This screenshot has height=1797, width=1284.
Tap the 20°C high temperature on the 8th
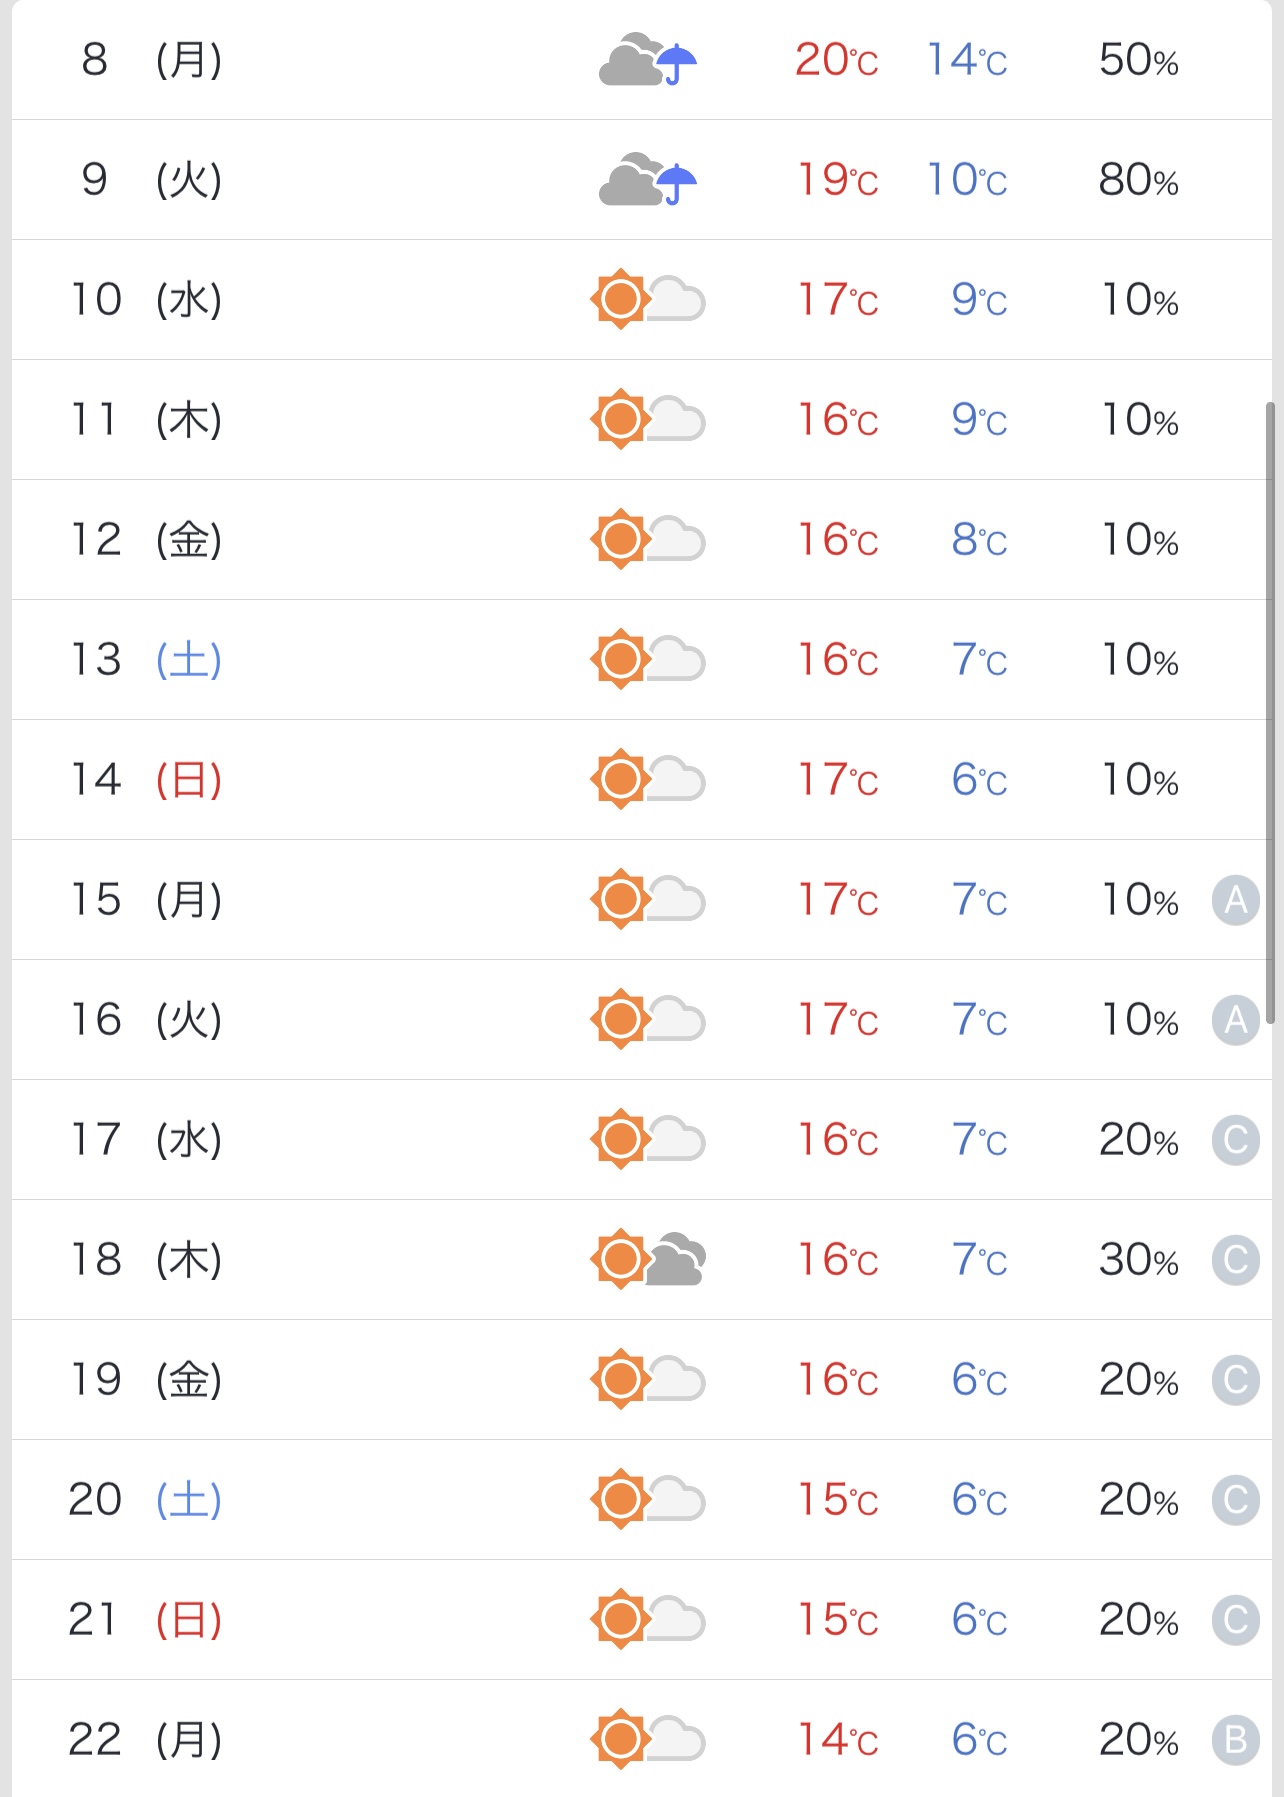(x=836, y=60)
